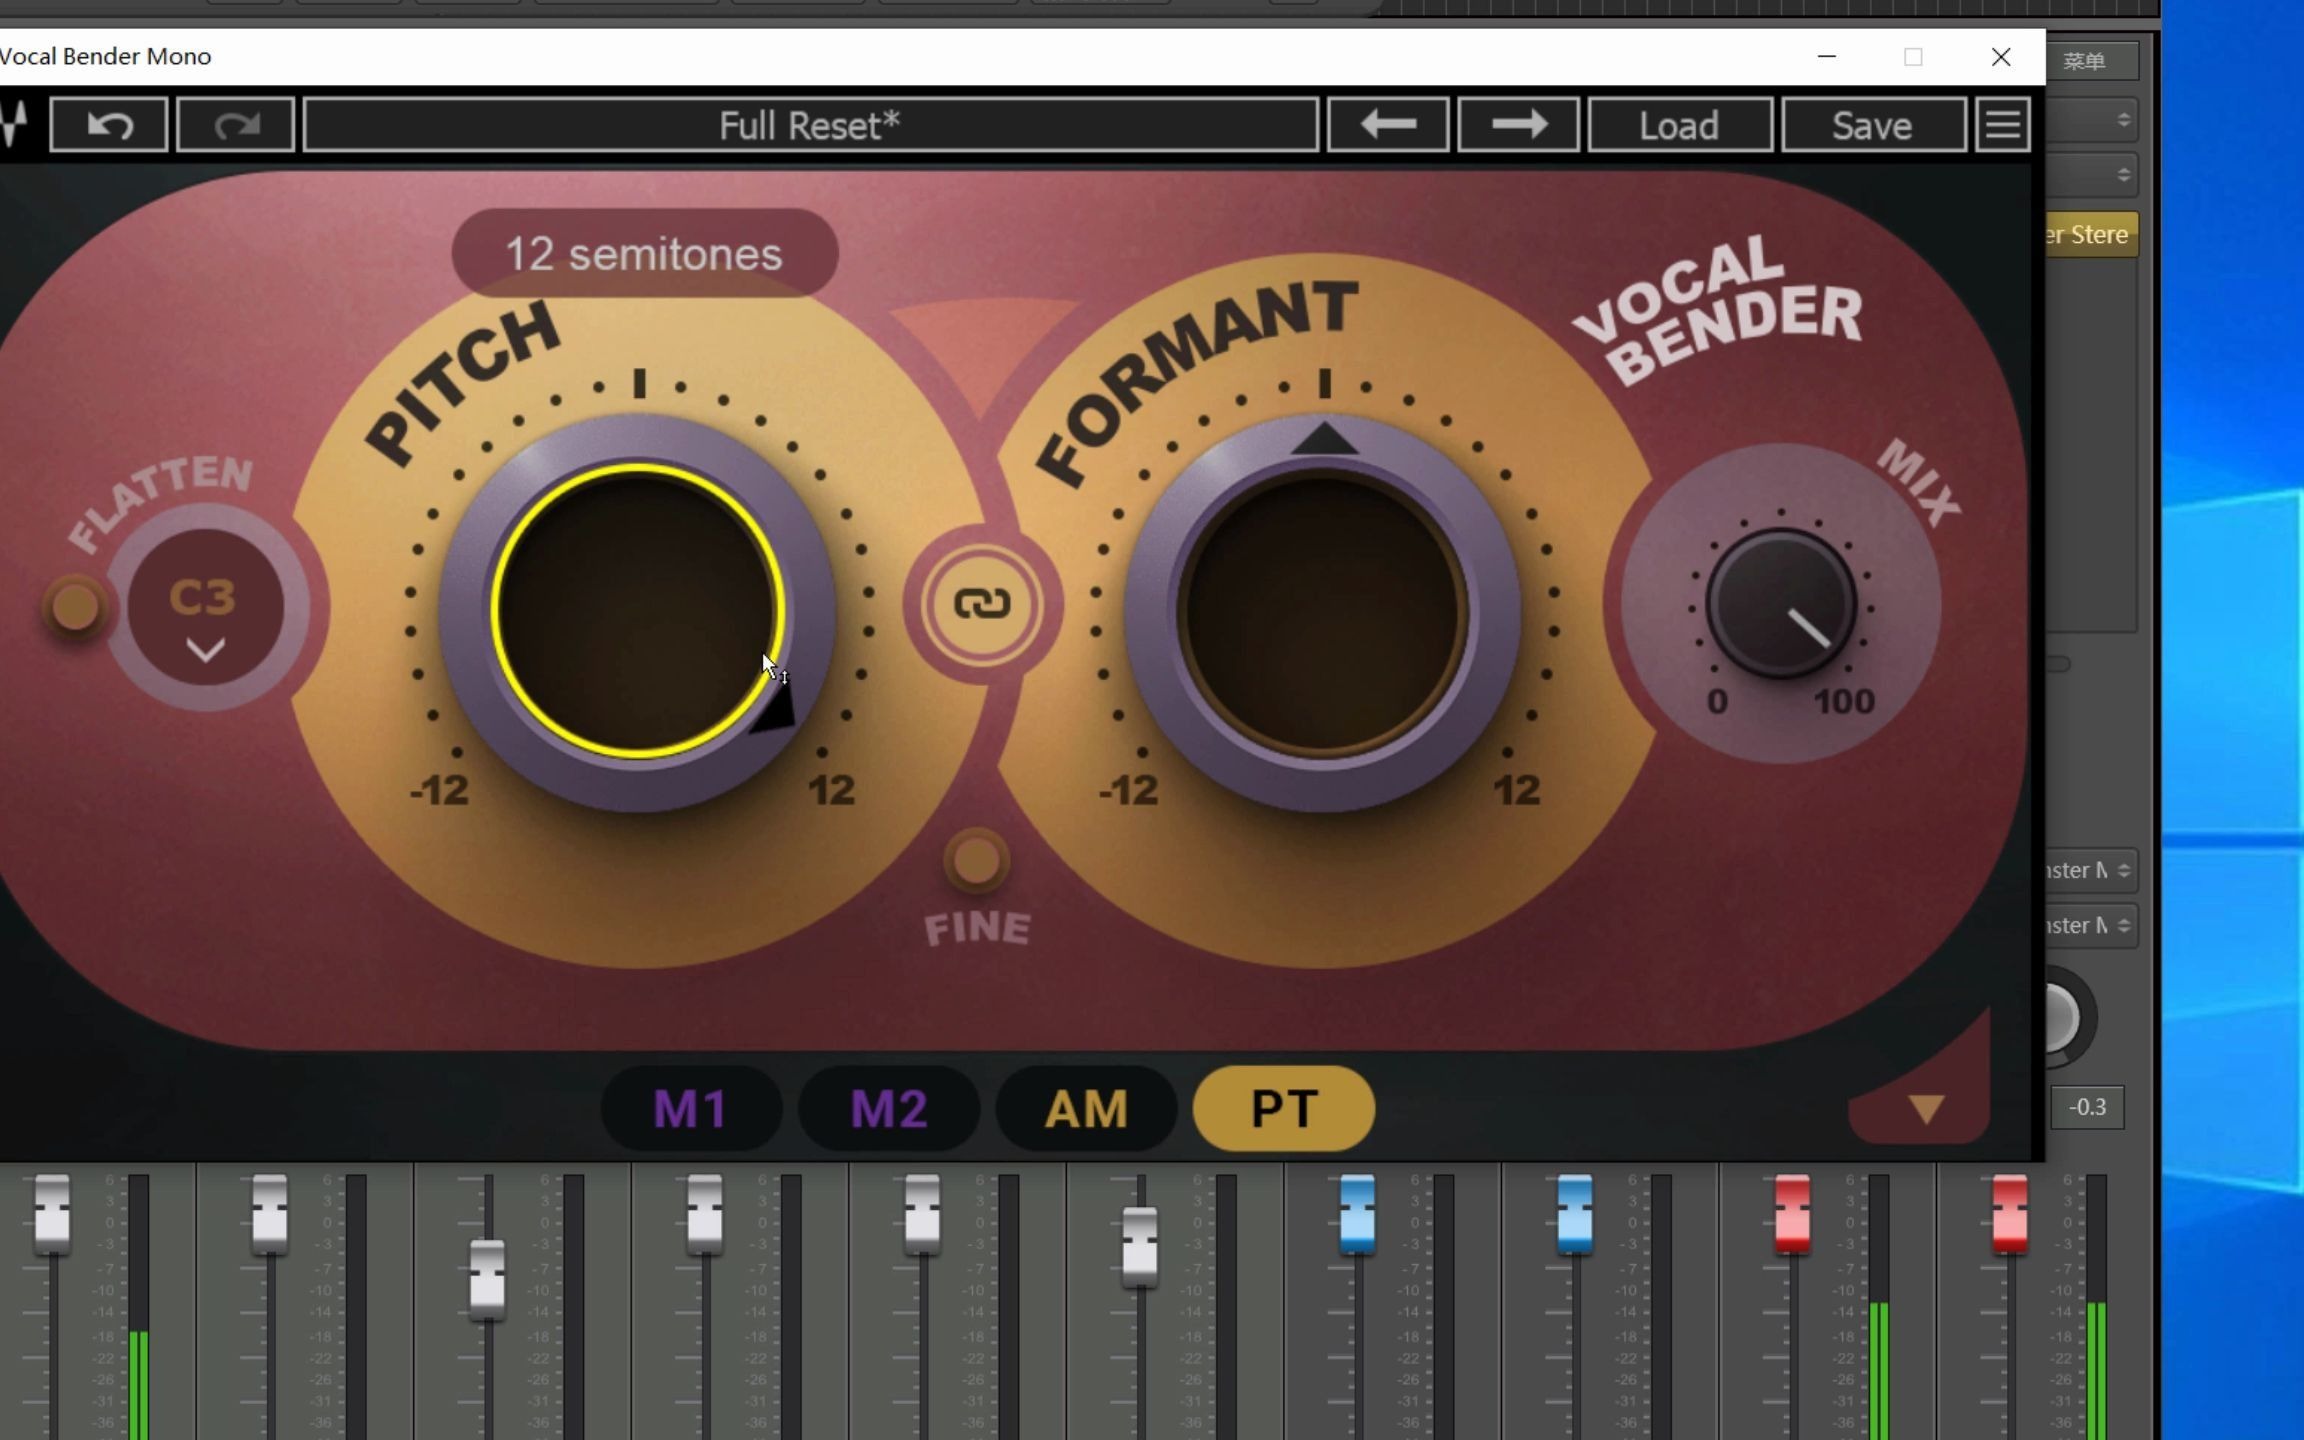Image resolution: width=2304 pixels, height=1440 pixels.
Task: Click the Formant knob triangle pointer
Action: click(1324, 438)
